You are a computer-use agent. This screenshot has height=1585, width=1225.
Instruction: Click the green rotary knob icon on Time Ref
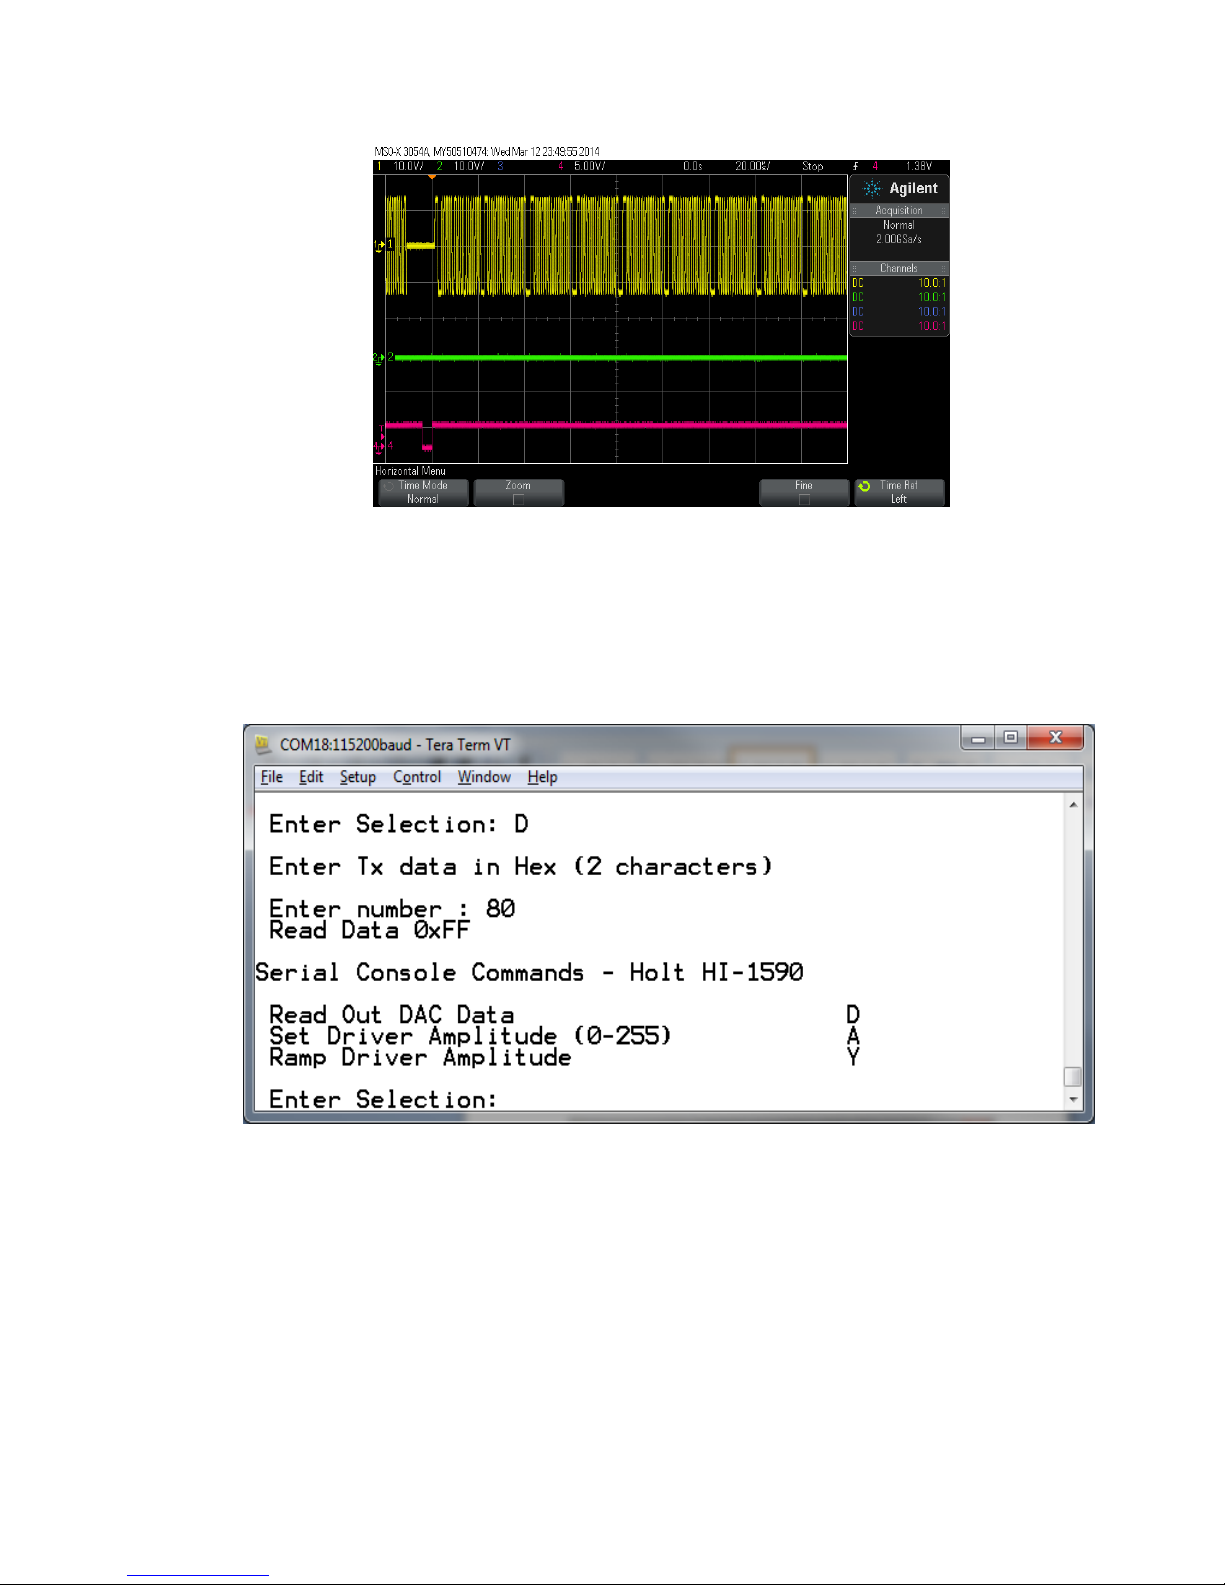point(864,487)
